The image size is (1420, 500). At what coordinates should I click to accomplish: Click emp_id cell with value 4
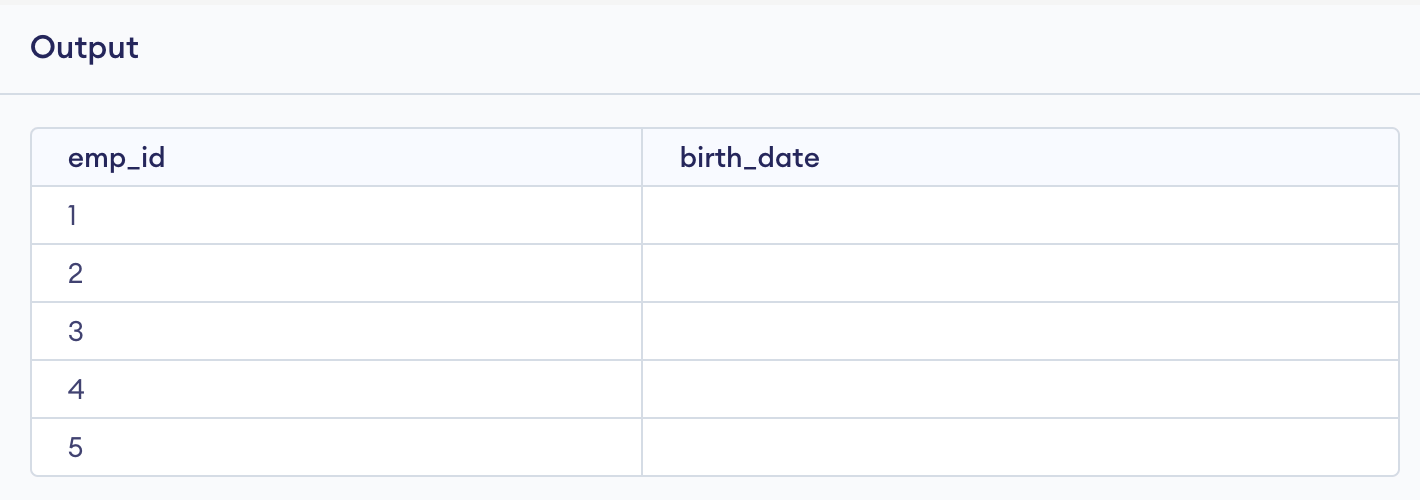(x=75, y=389)
